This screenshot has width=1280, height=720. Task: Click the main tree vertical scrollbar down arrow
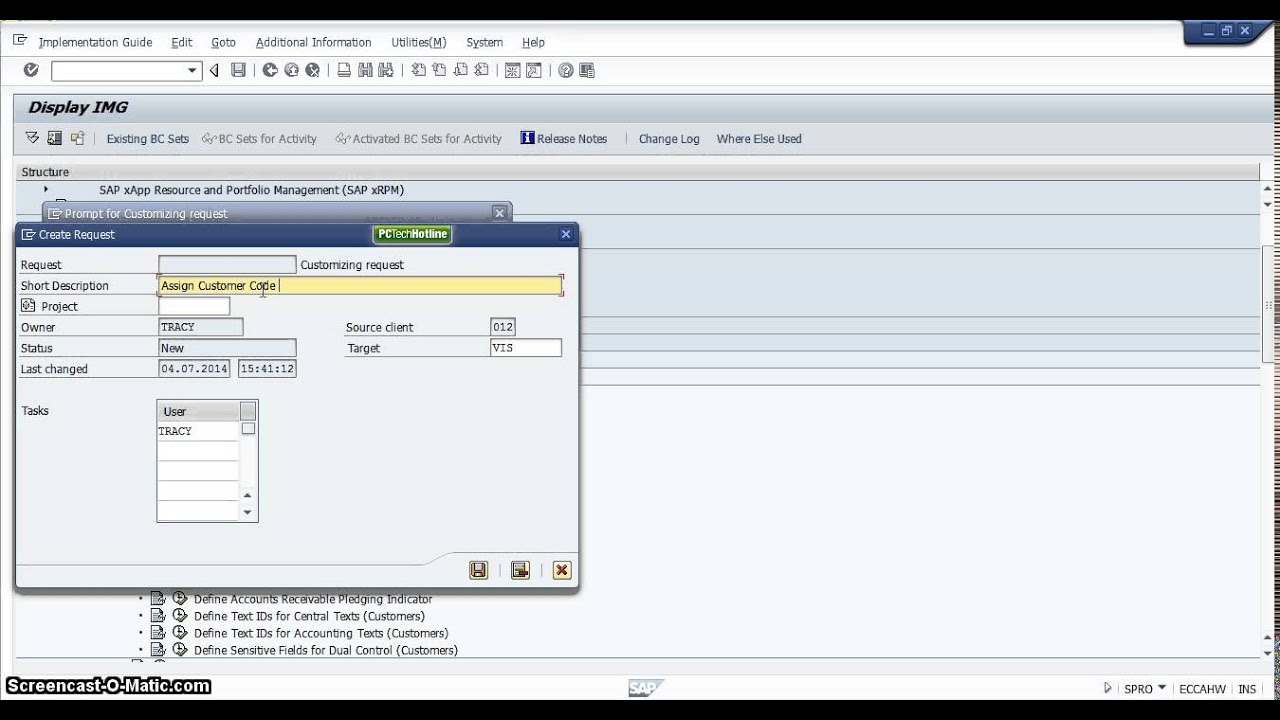coord(1268,653)
